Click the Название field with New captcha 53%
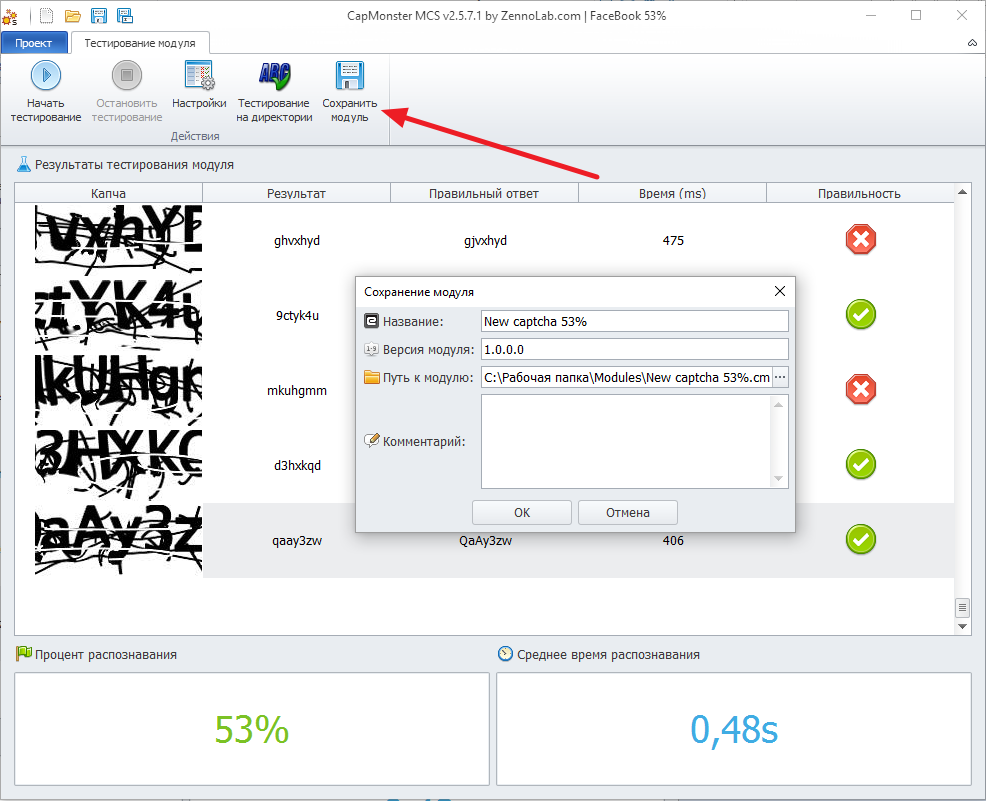This screenshot has height=801, width=986. coord(634,321)
